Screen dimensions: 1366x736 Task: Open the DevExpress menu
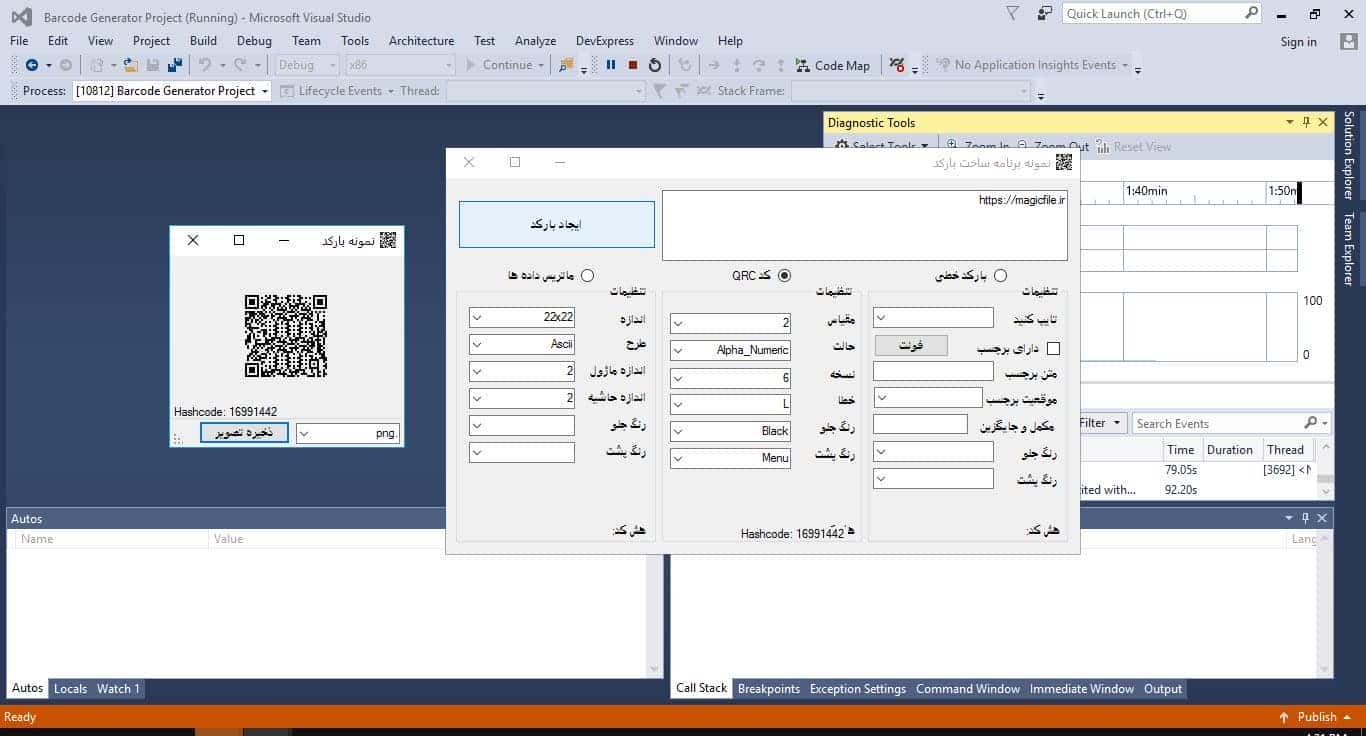[x=605, y=41]
